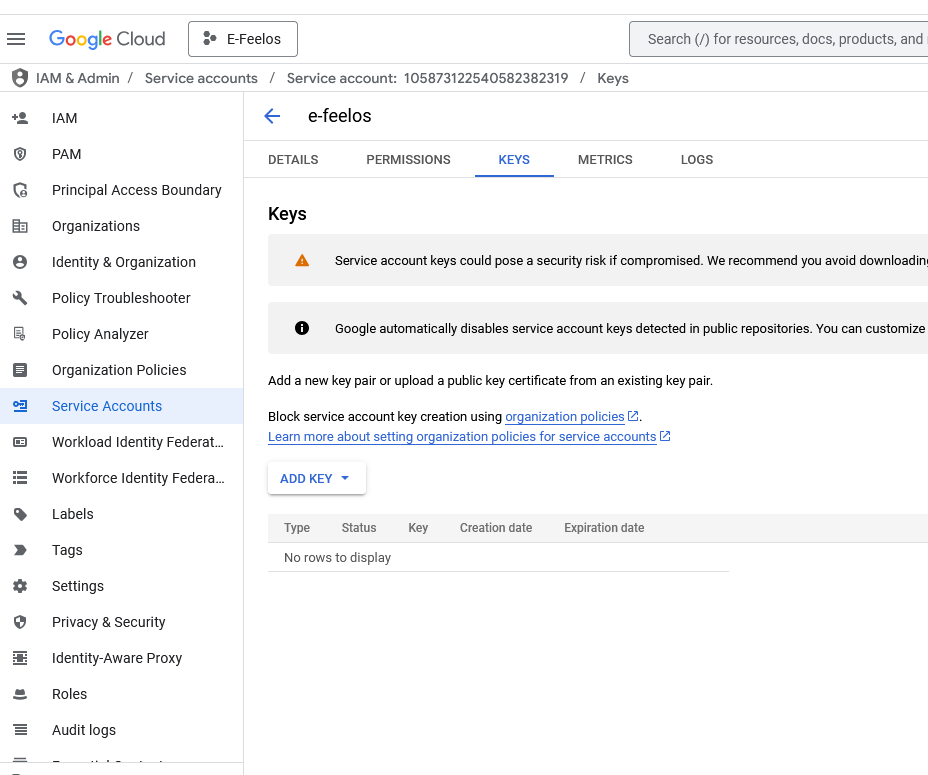Select Workload Identity Federation in sidebar

tap(138, 442)
